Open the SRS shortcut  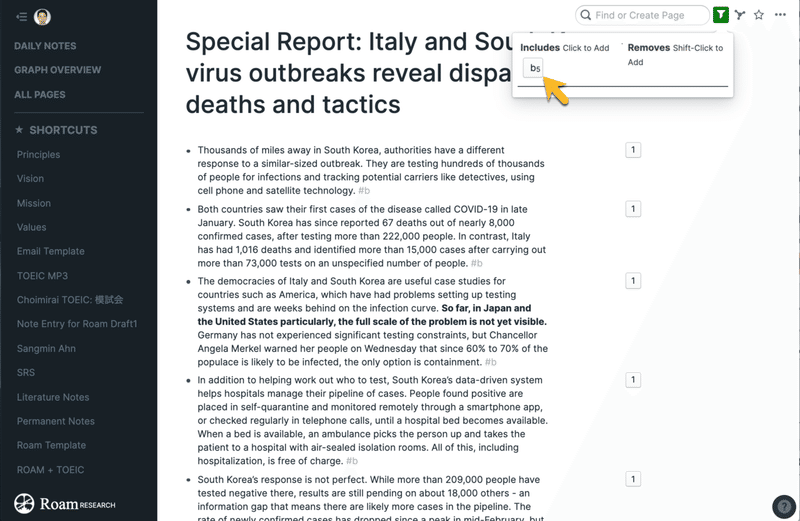point(26,373)
